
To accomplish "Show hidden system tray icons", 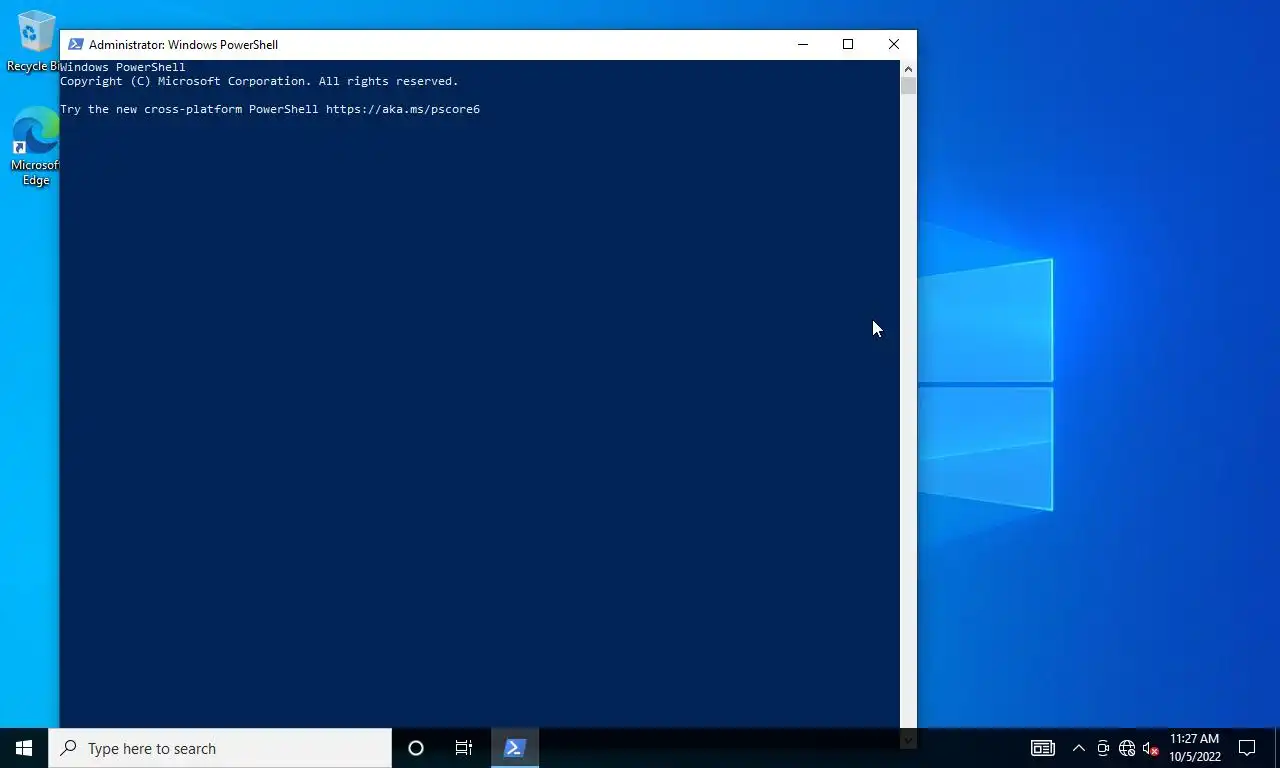I will 1078,748.
